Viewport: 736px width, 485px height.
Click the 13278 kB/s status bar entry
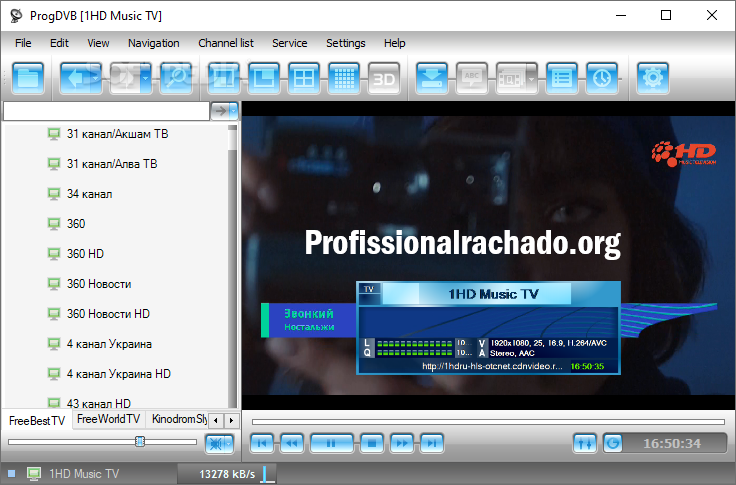227,474
